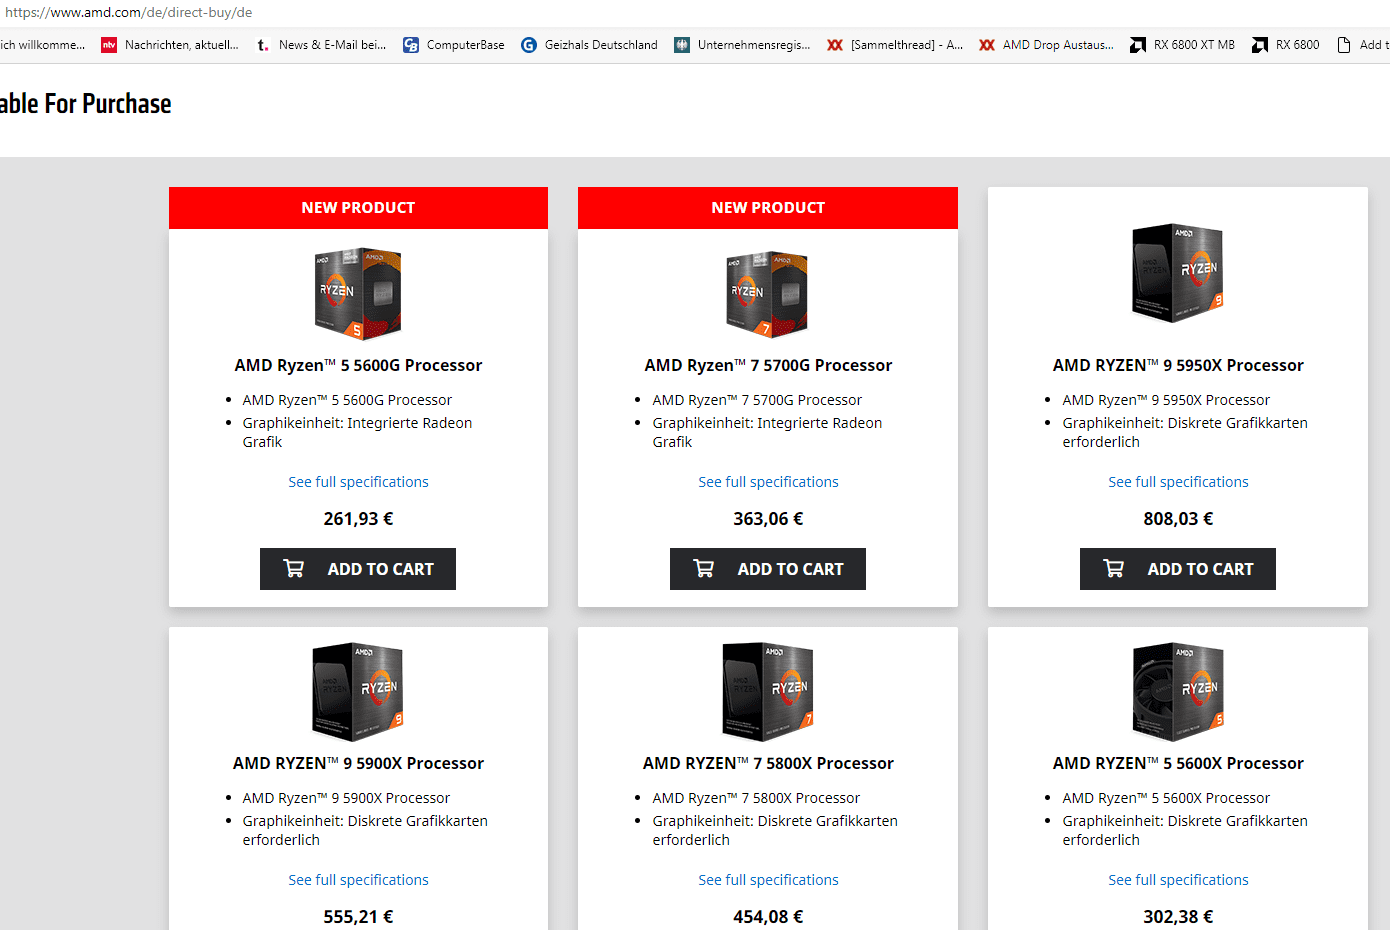This screenshot has height=930, width=1390.
Task: Click 'Diskrete Grafikkarten erforderlich' under Ryzen 9 5900X
Action: click(365, 830)
